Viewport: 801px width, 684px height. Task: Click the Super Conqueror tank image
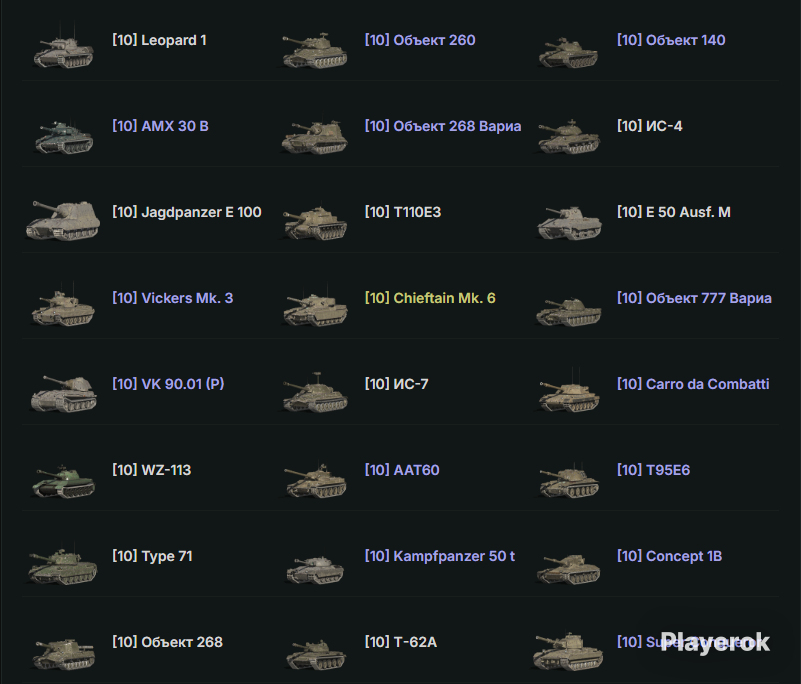[x=568, y=650]
